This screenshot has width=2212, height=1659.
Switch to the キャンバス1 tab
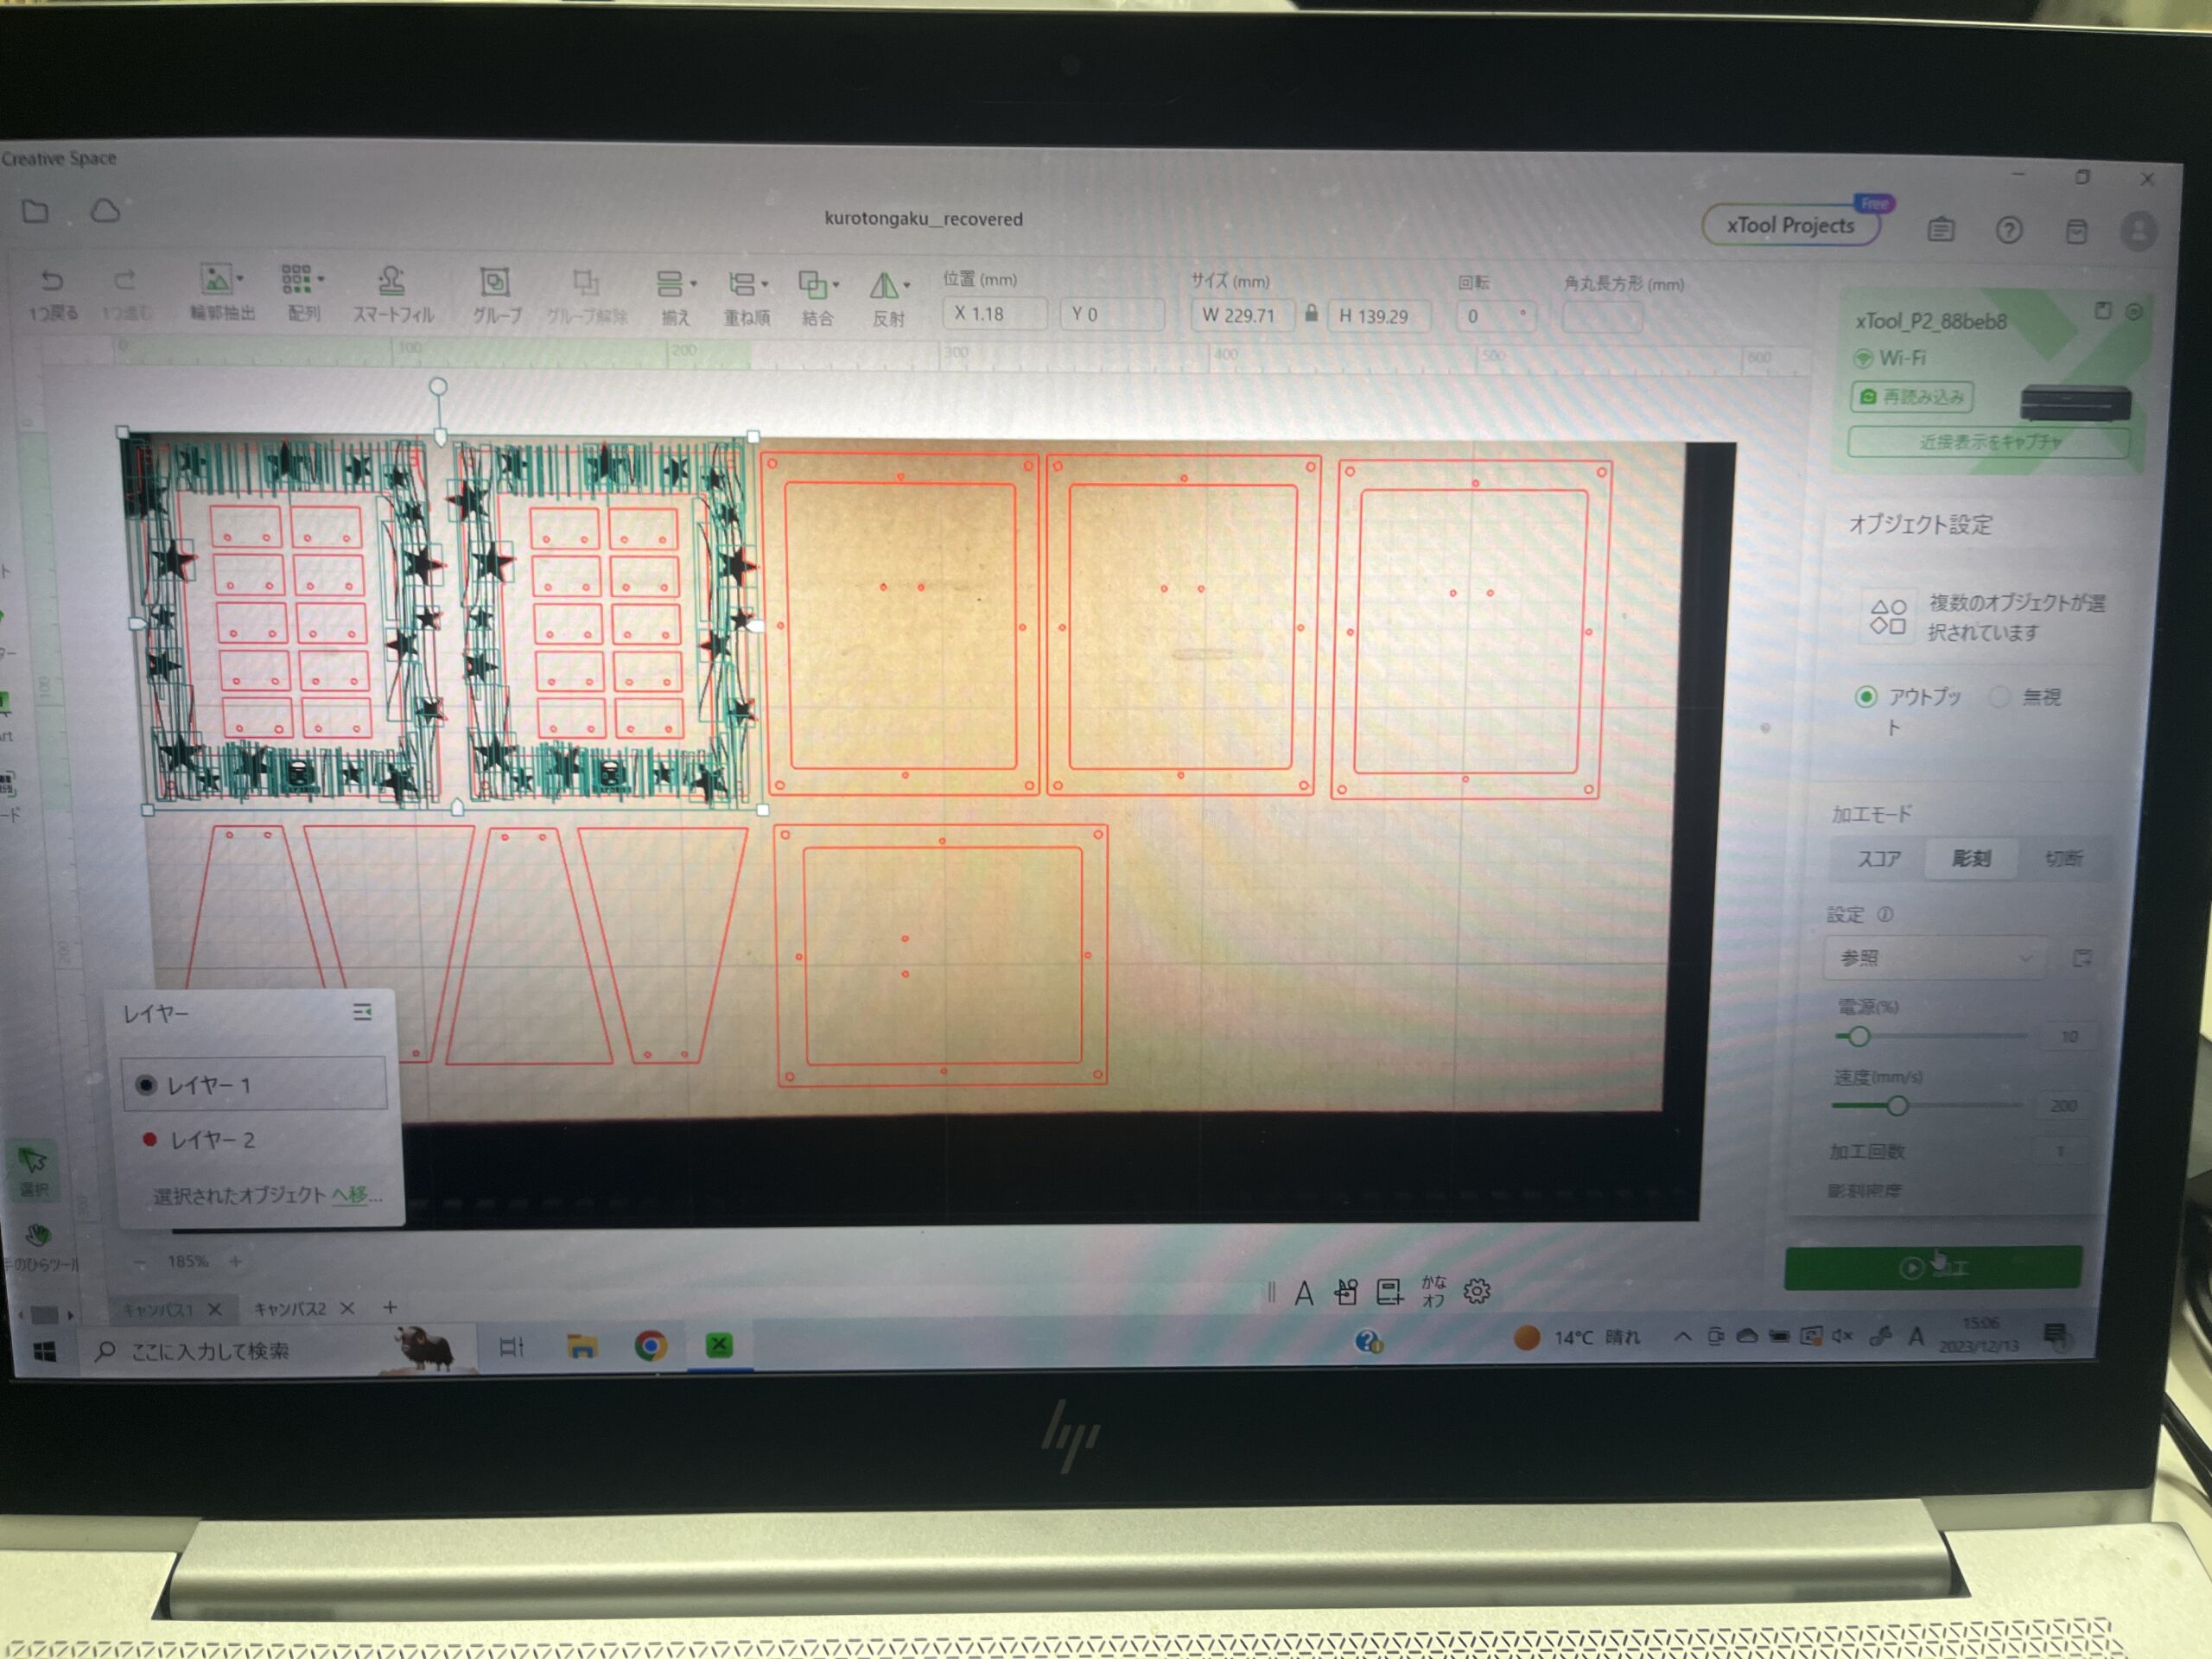(157, 1308)
